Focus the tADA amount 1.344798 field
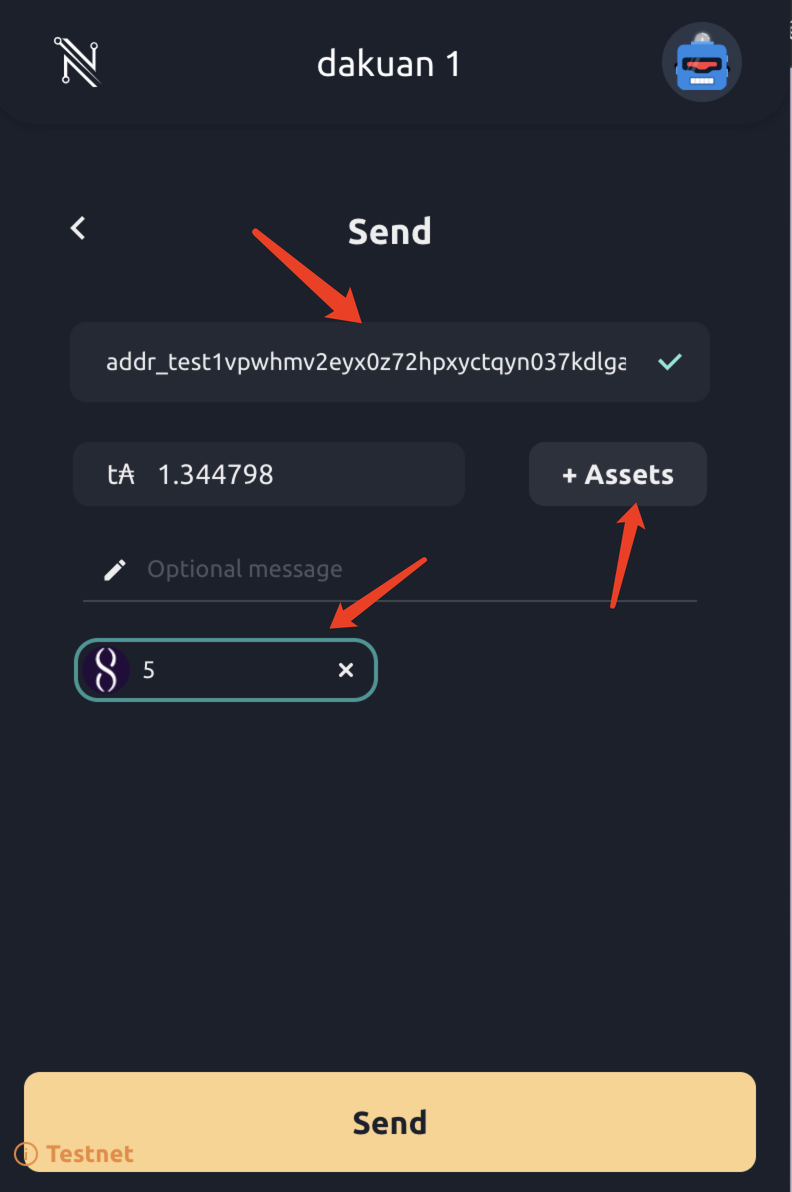The height and width of the screenshot is (1192, 792). coord(300,474)
